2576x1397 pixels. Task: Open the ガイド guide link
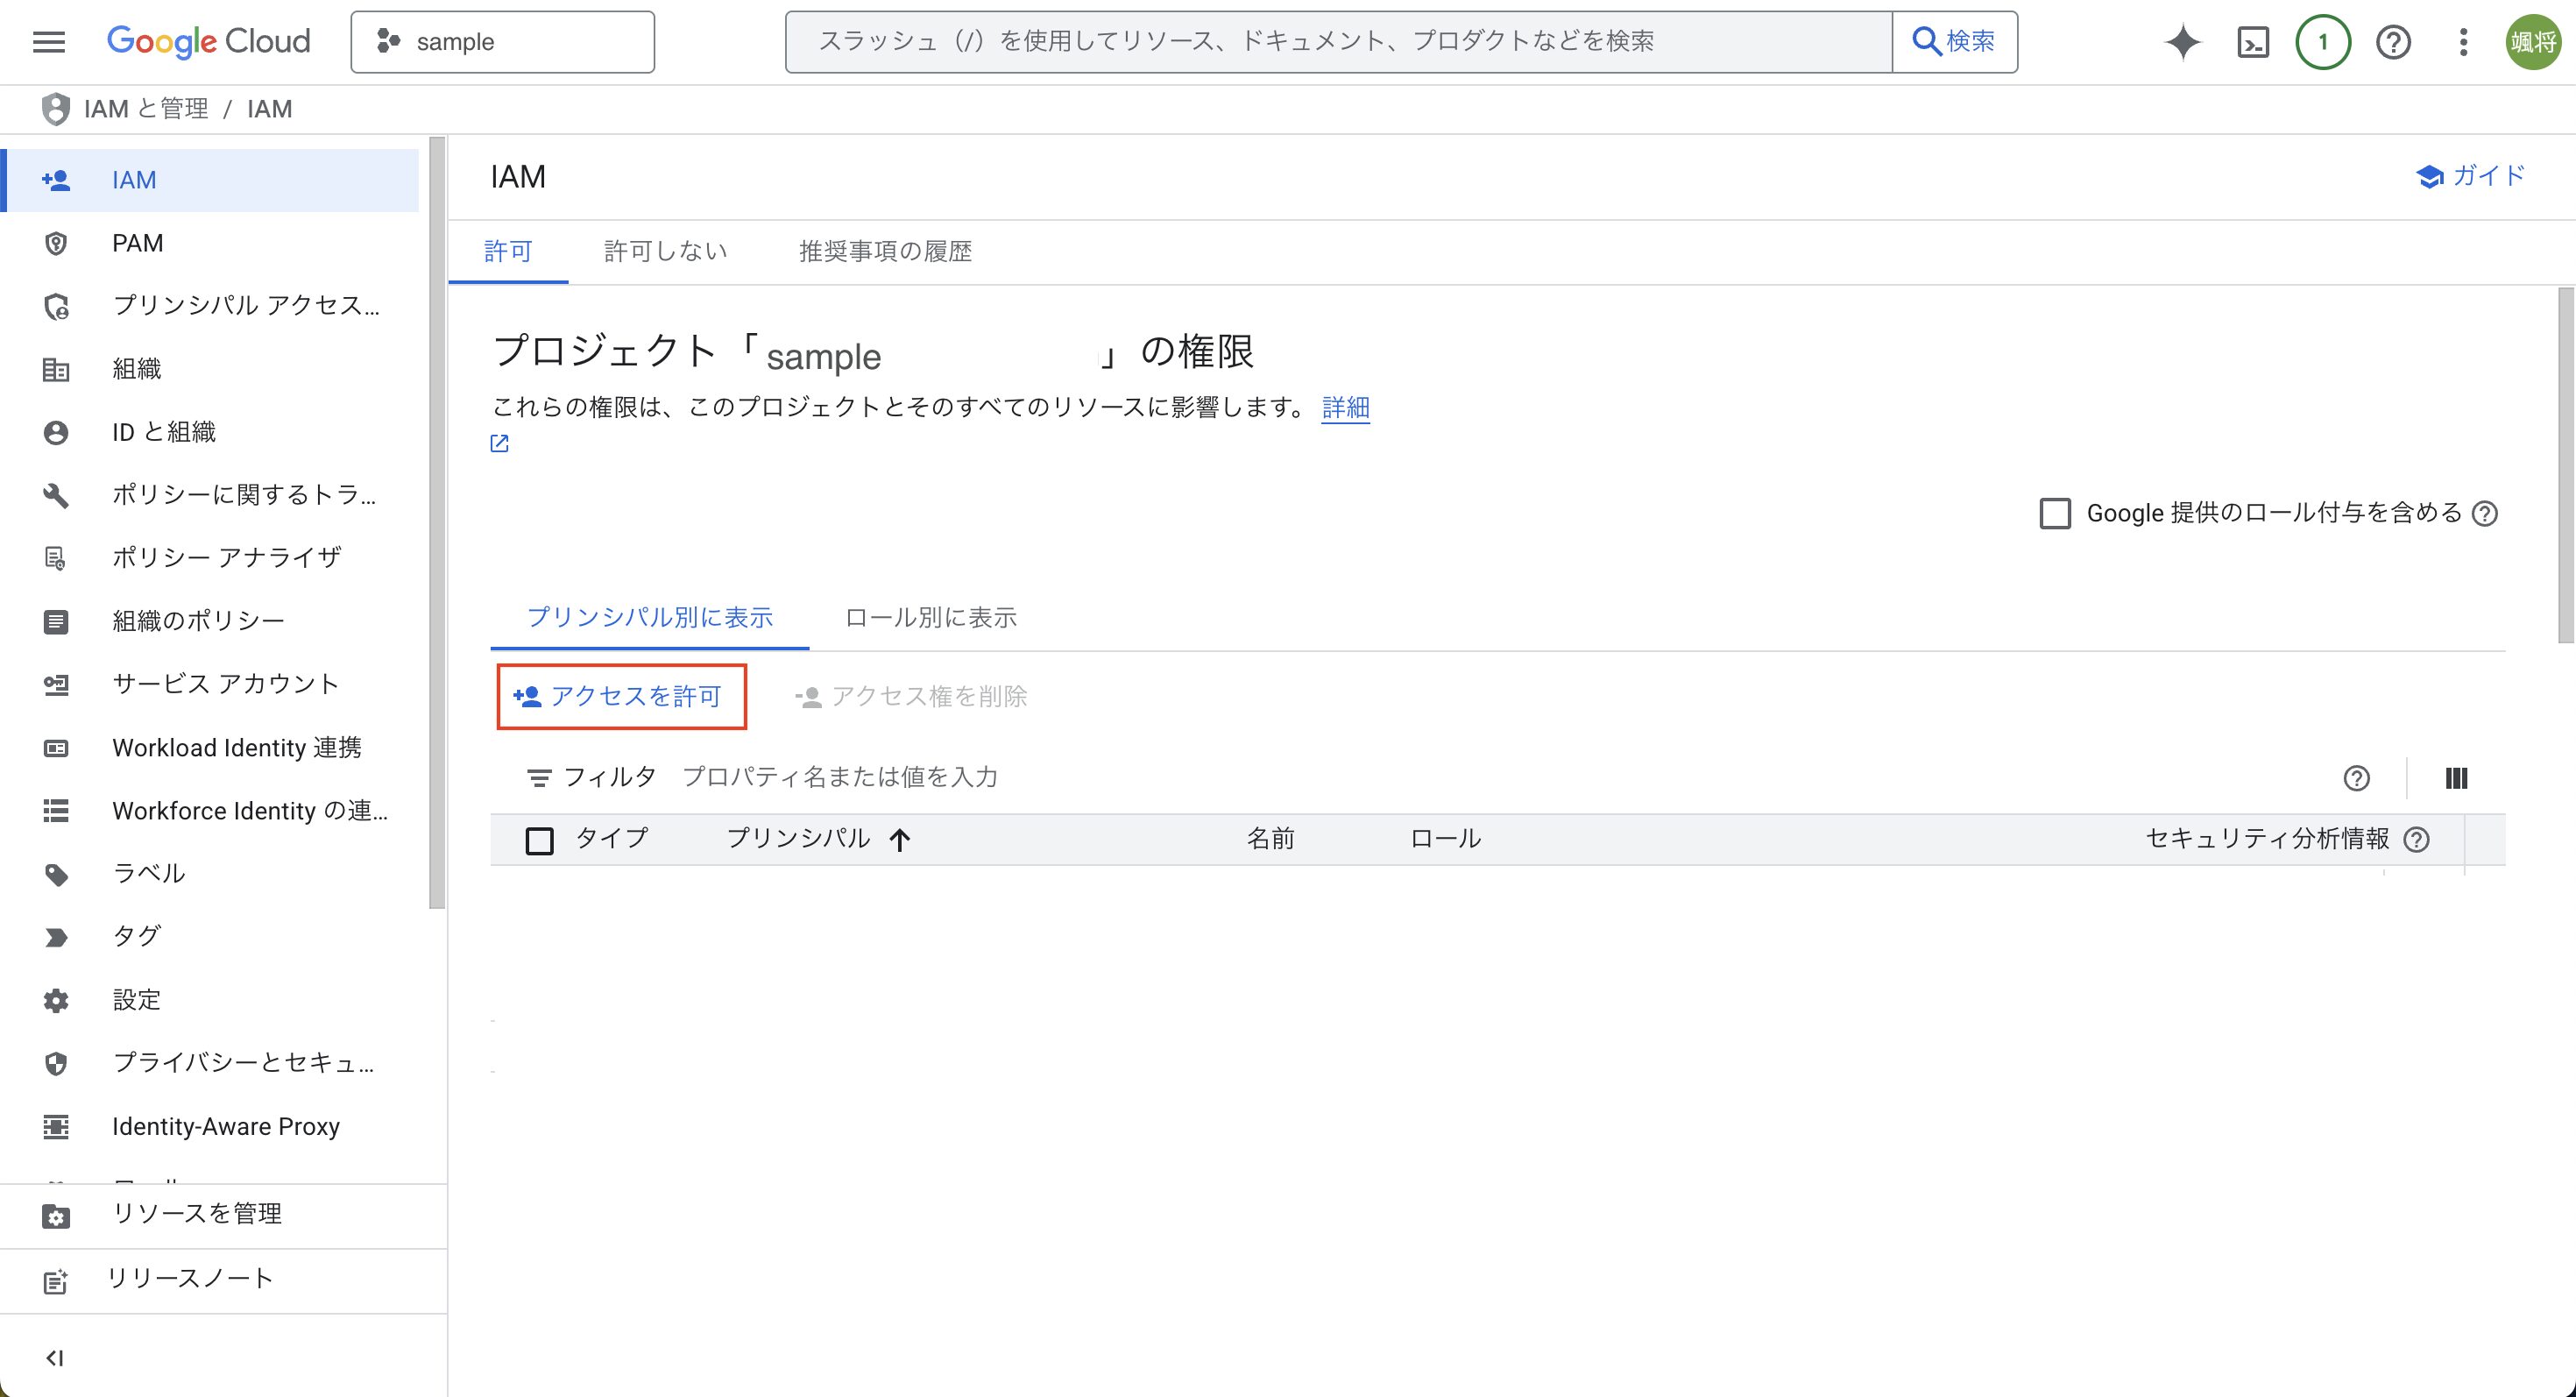tap(2470, 176)
